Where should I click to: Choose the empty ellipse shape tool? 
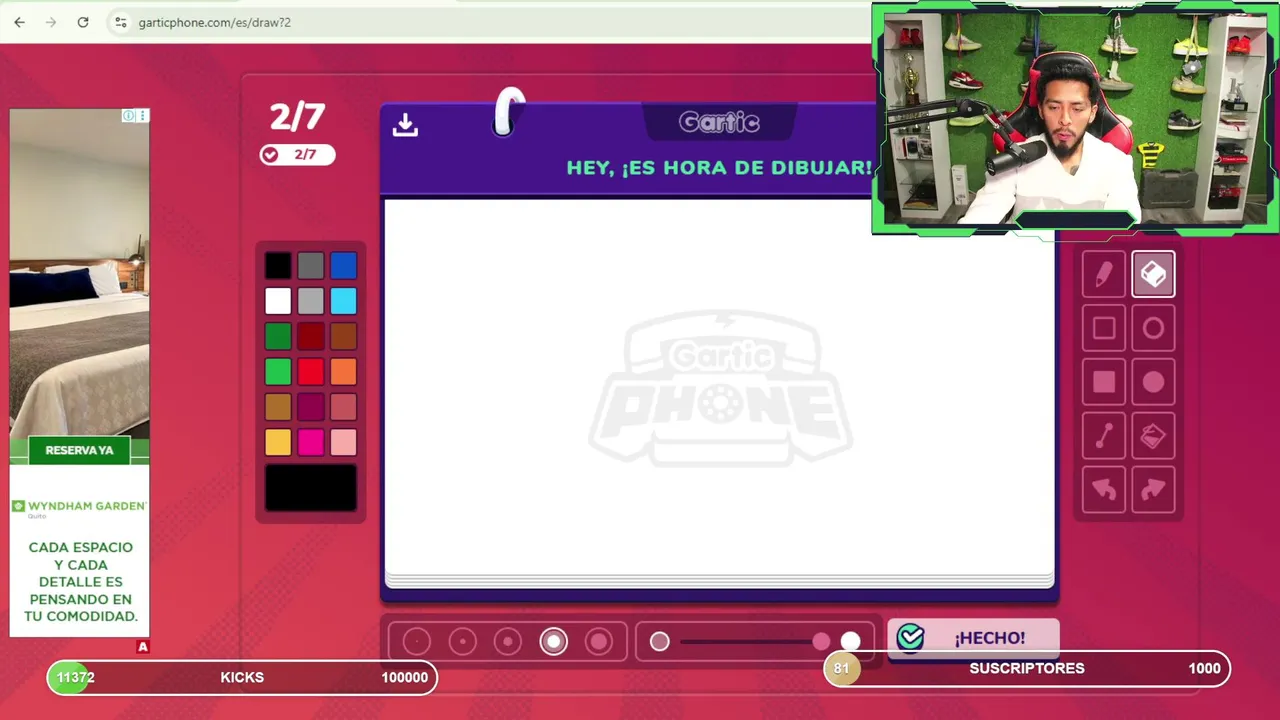point(1153,328)
